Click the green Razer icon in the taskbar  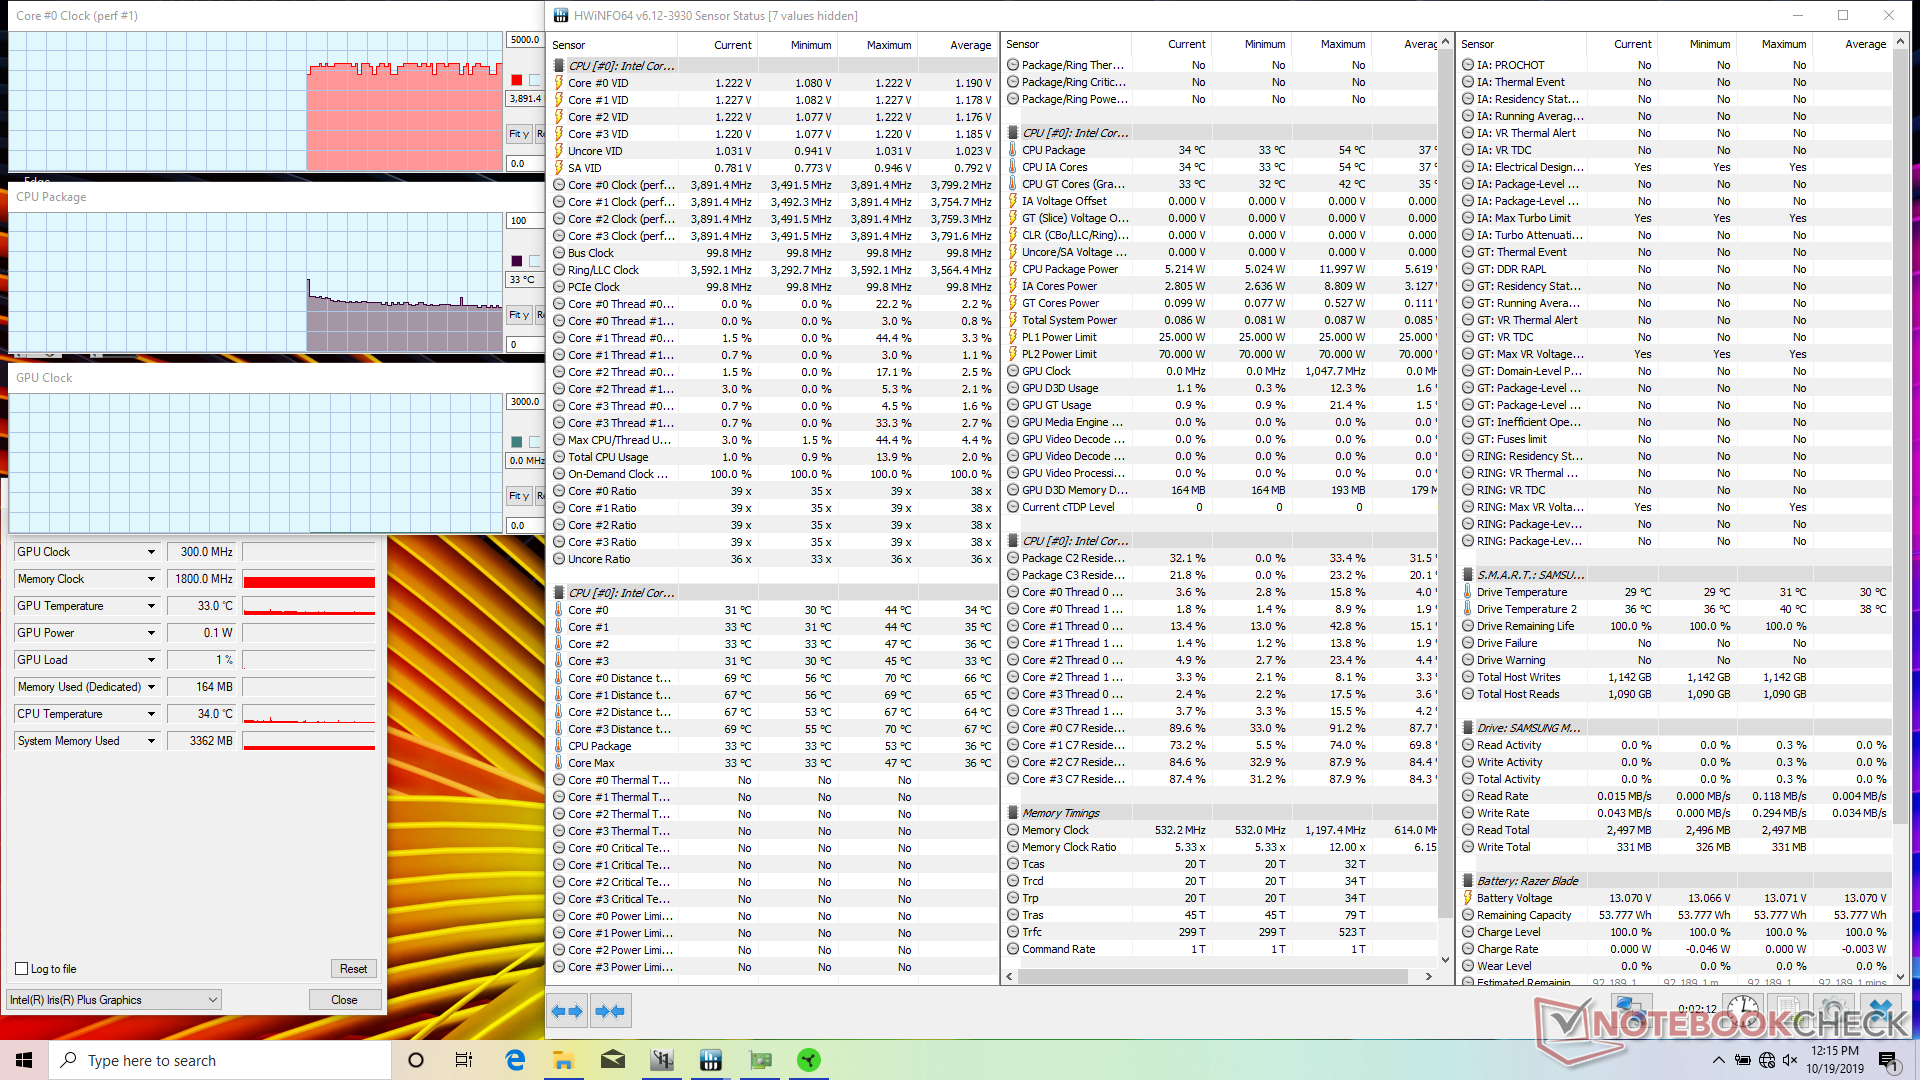[x=809, y=1060]
